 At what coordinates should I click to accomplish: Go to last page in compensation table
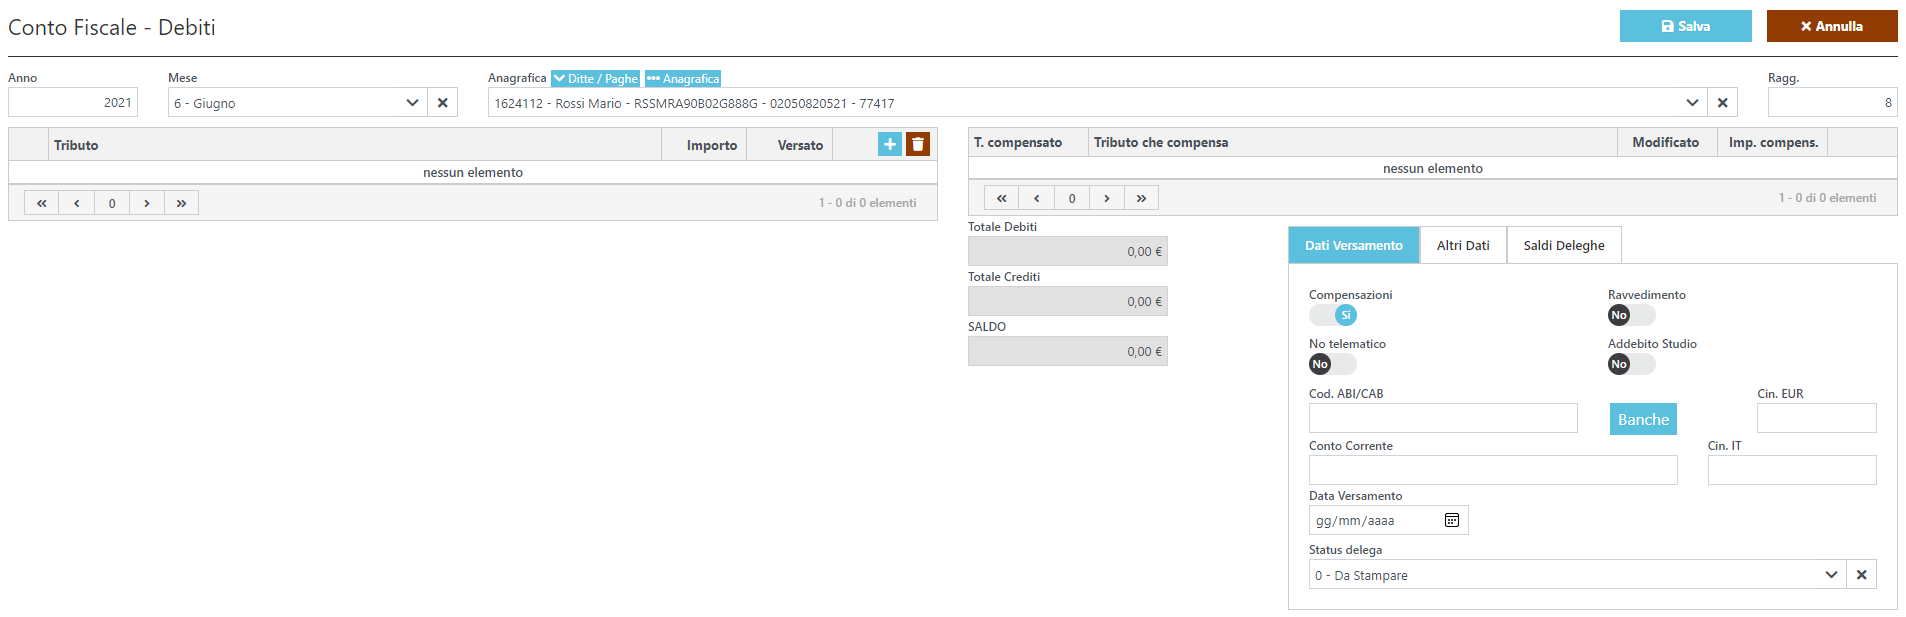[x=1142, y=198]
